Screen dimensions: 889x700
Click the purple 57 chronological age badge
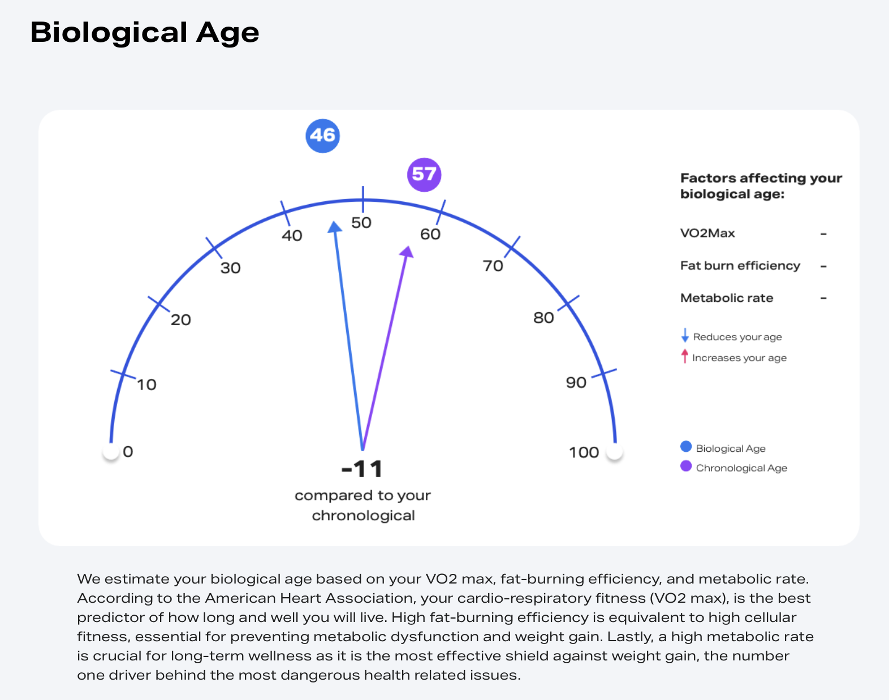[x=424, y=175]
